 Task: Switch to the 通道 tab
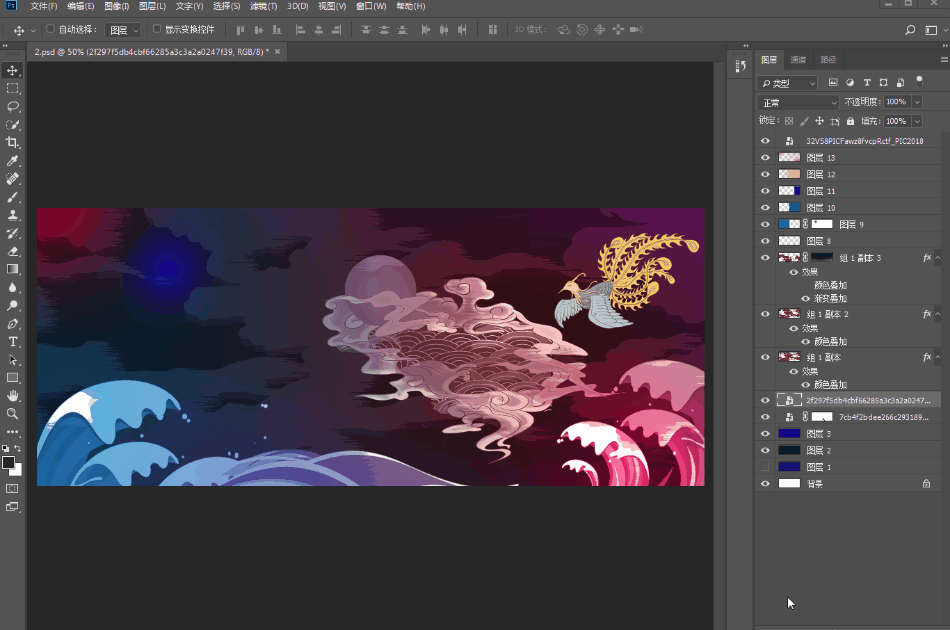[x=799, y=59]
